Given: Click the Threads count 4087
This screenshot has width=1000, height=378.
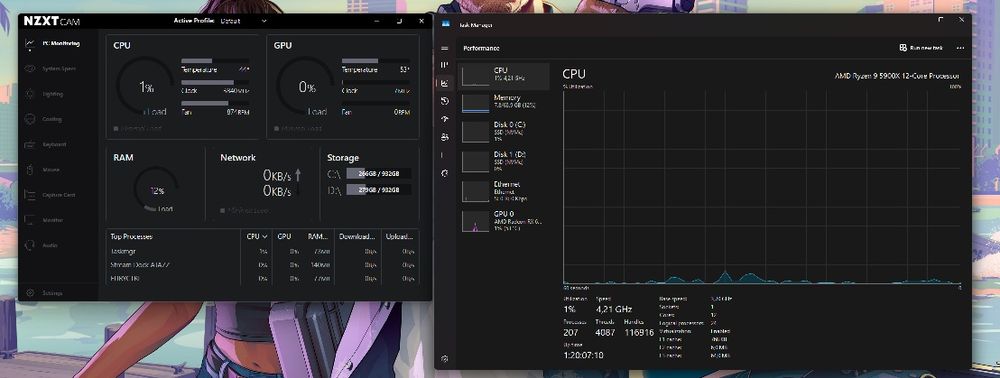Looking at the screenshot, I should point(606,332).
